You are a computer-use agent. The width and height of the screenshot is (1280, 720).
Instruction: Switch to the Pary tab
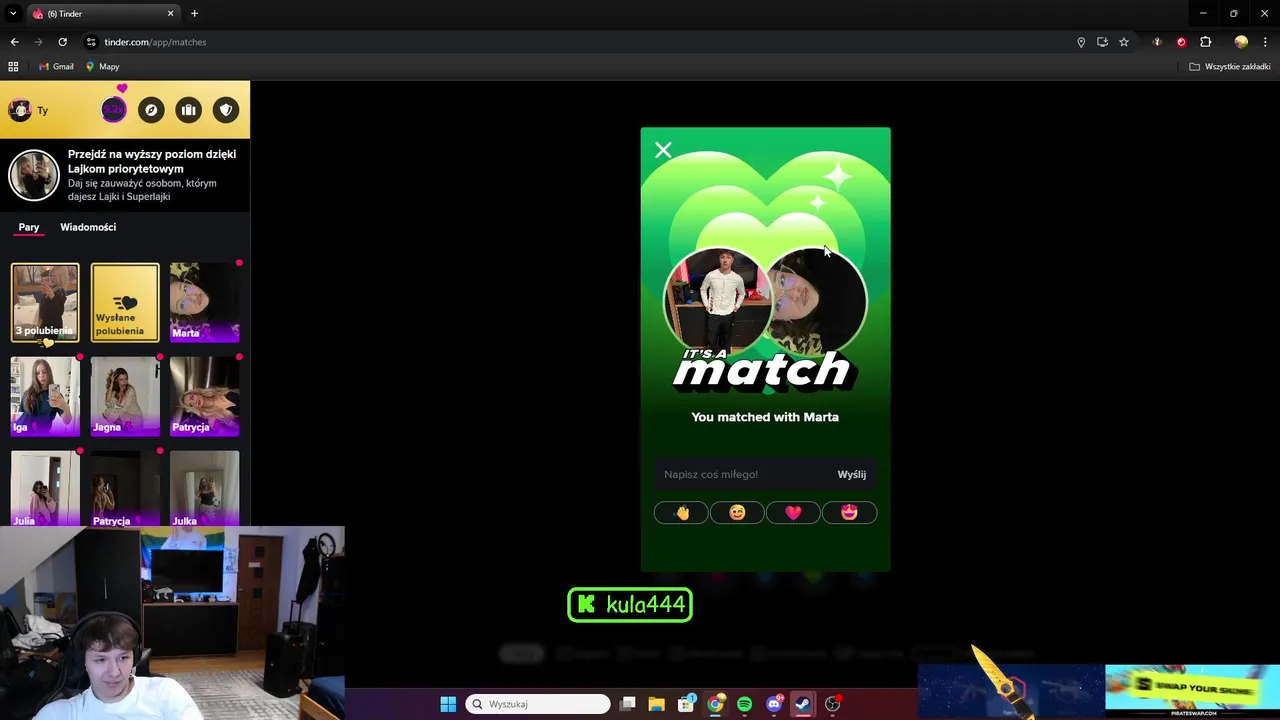point(29,227)
